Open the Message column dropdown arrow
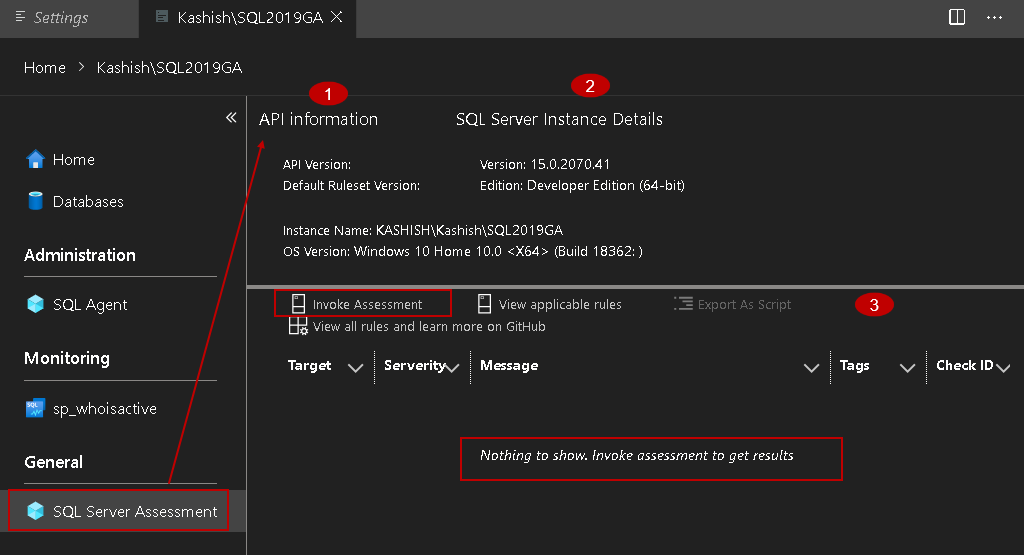This screenshot has height=555, width=1024. [812, 368]
